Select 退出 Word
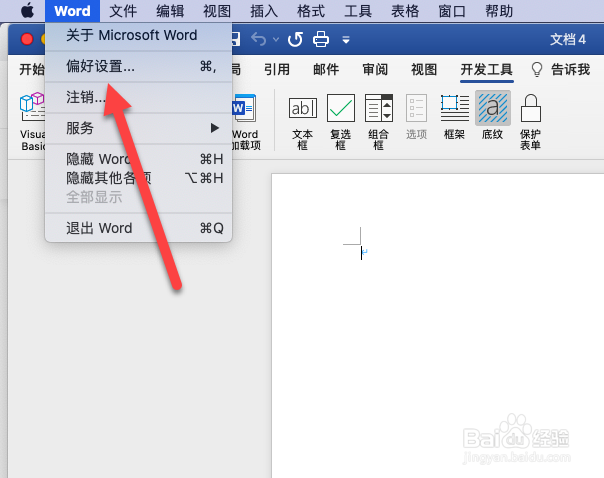This screenshot has height=478, width=604. click(x=139, y=228)
